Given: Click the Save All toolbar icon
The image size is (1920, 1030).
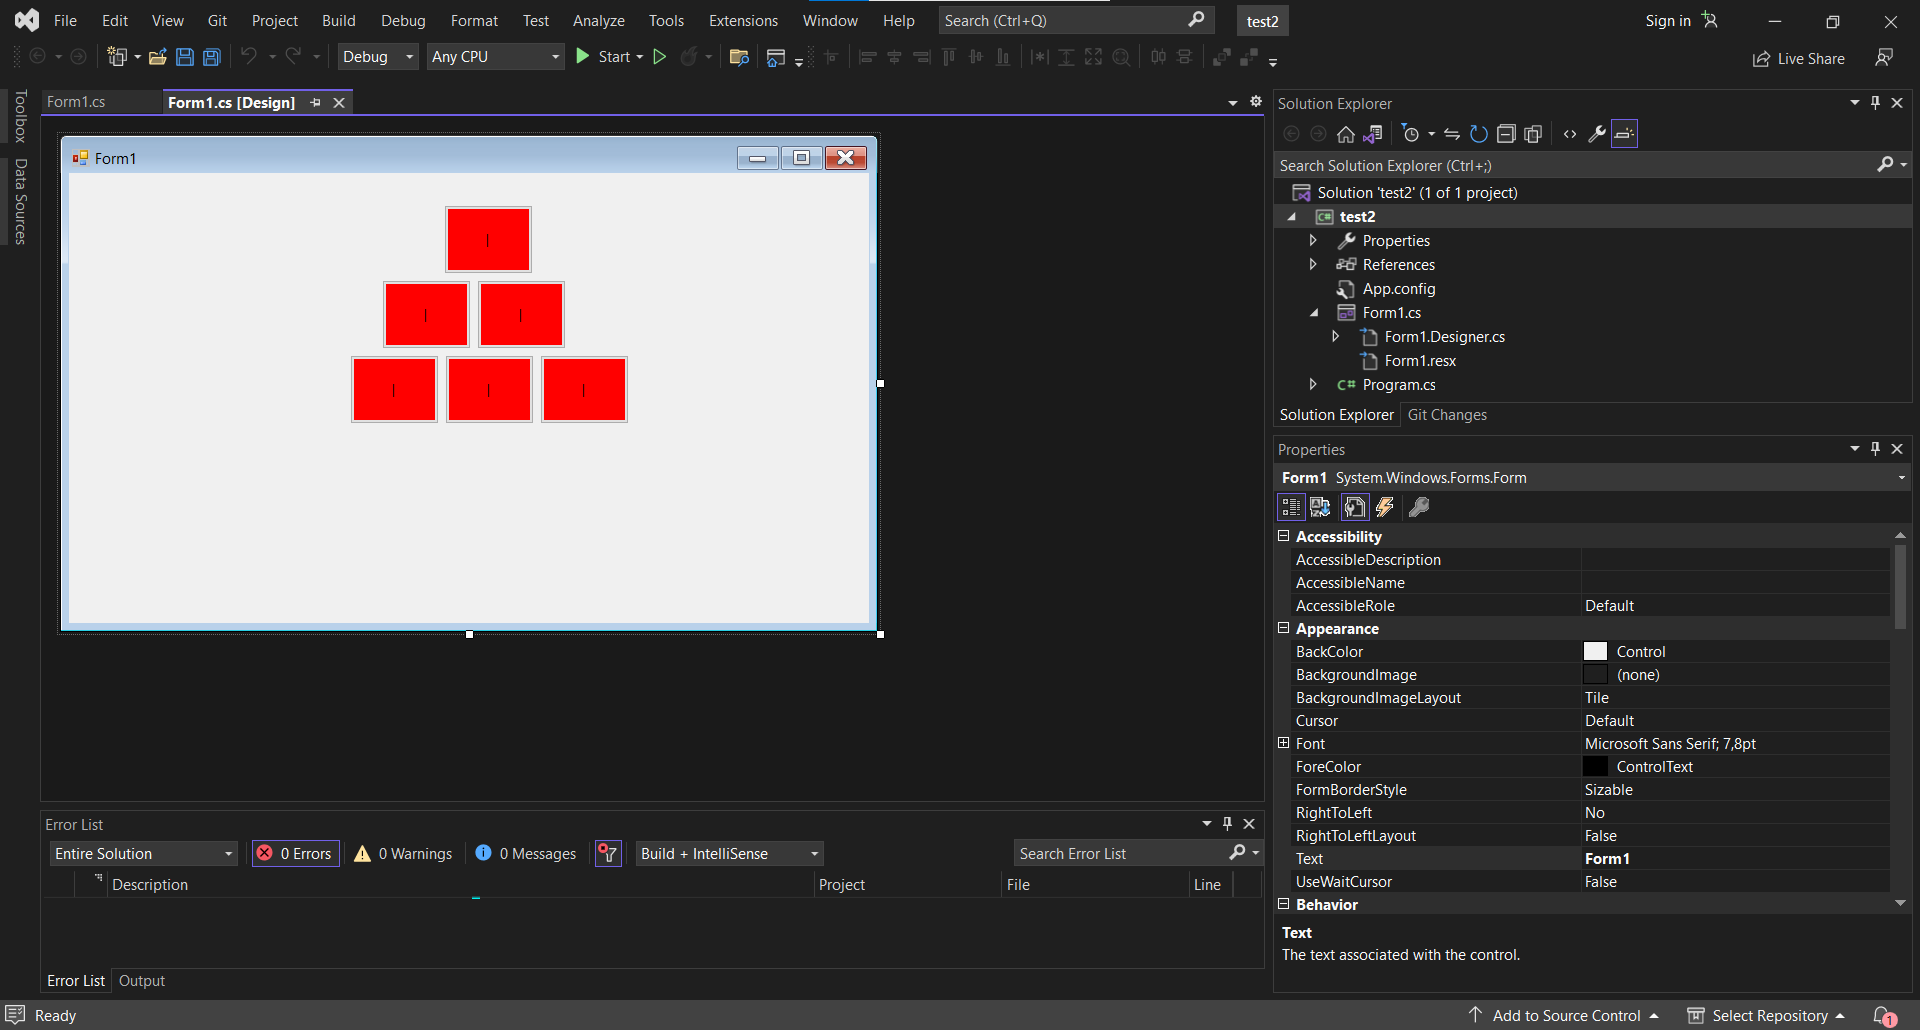Looking at the screenshot, I should (212, 57).
